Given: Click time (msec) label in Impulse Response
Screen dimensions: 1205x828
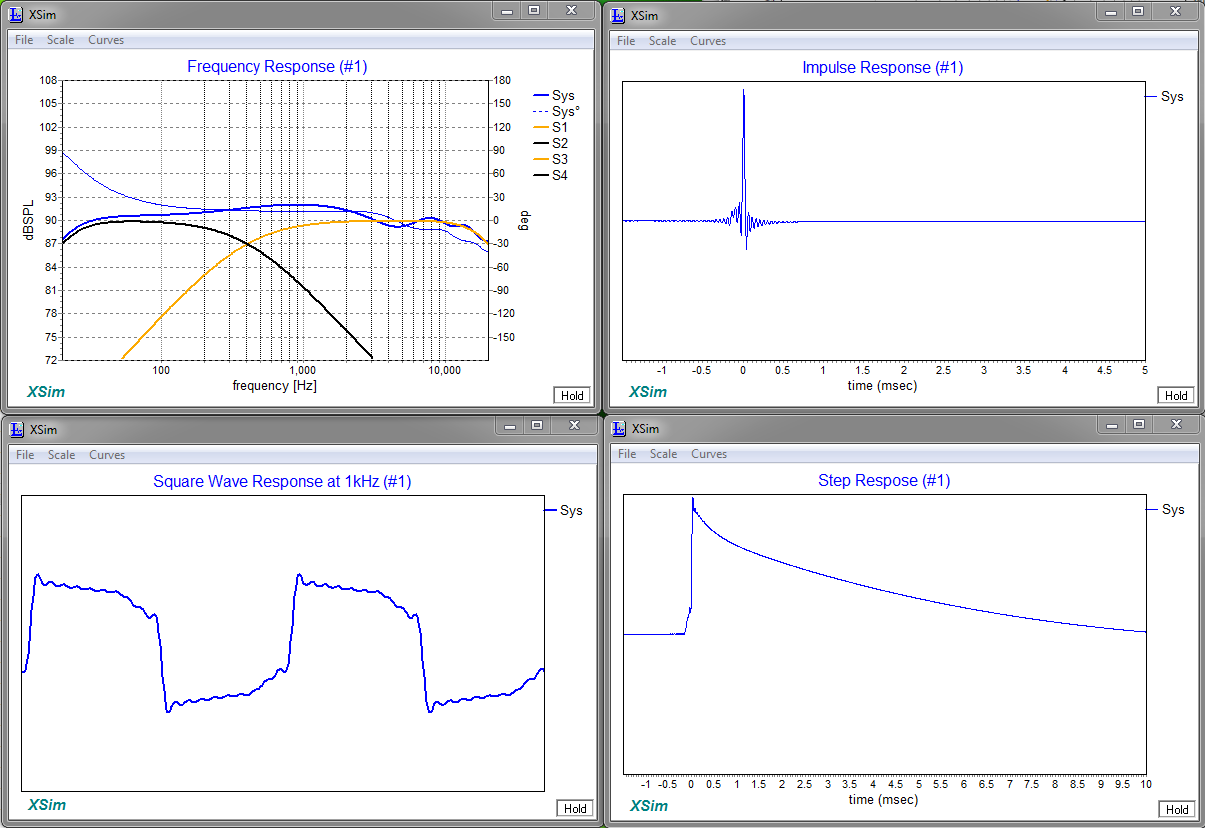Looking at the screenshot, I should tap(883, 385).
